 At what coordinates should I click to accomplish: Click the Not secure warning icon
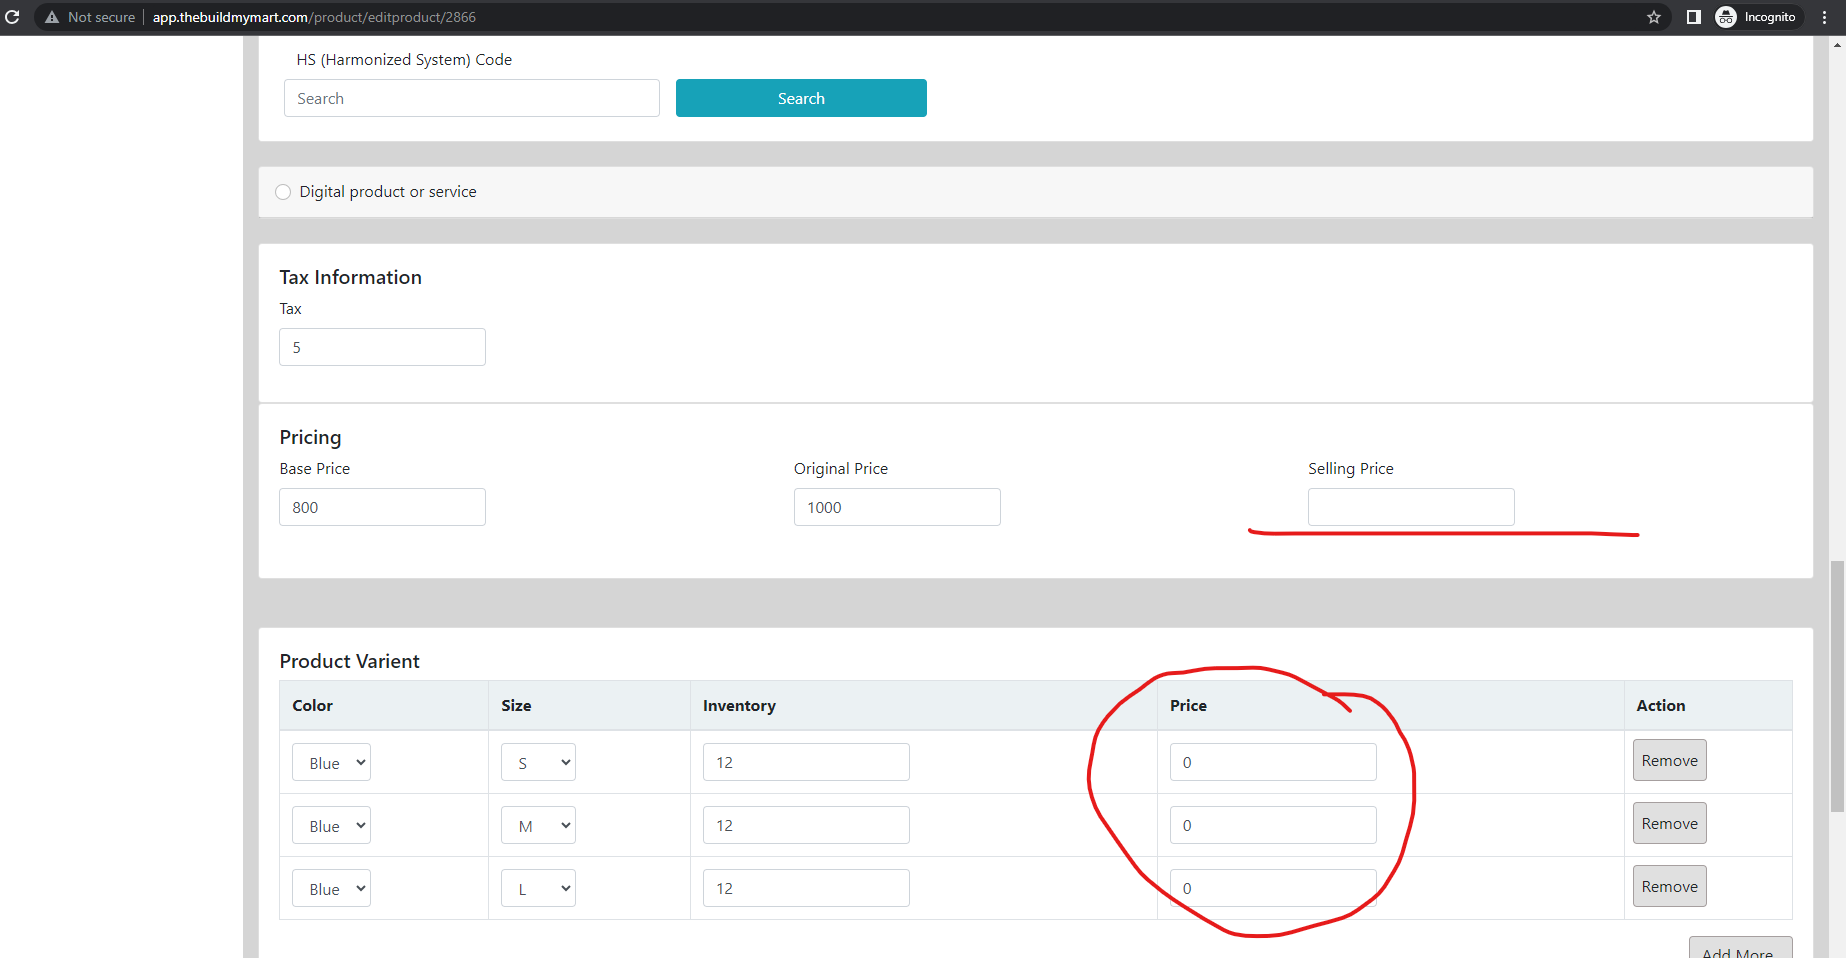52,17
